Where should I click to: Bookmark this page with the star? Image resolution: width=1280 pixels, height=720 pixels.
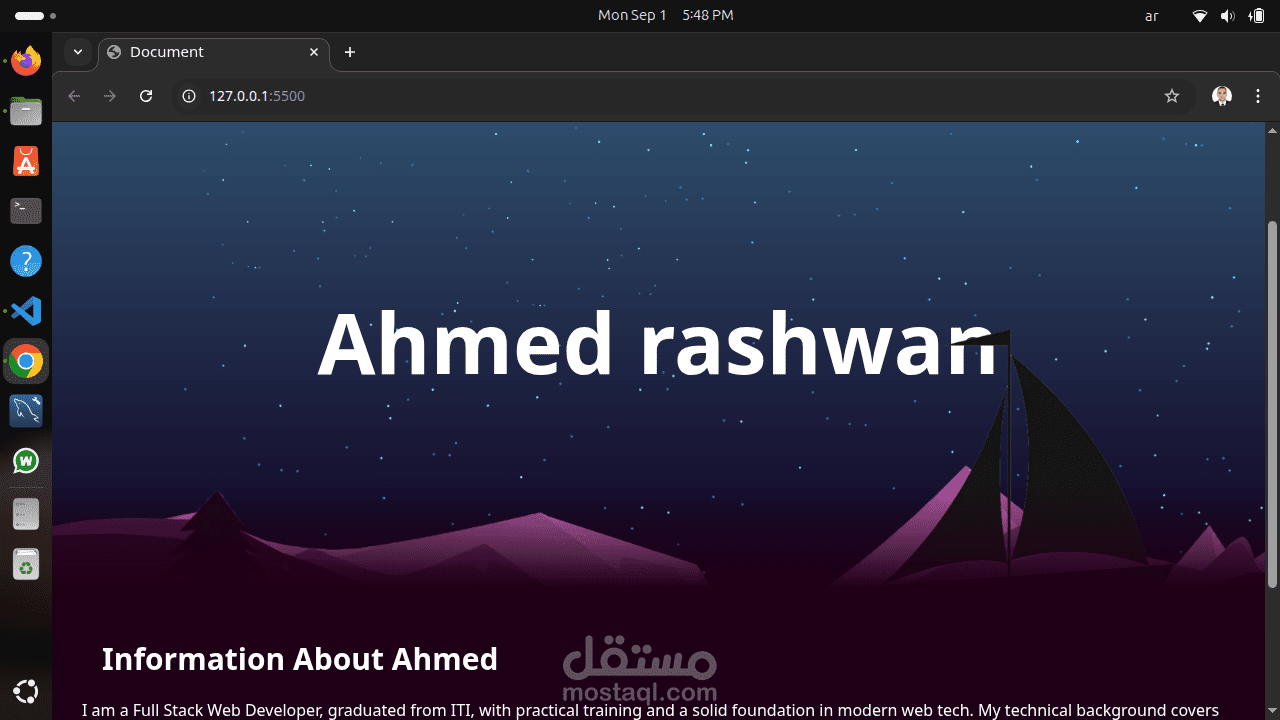tap(1172, 96)
